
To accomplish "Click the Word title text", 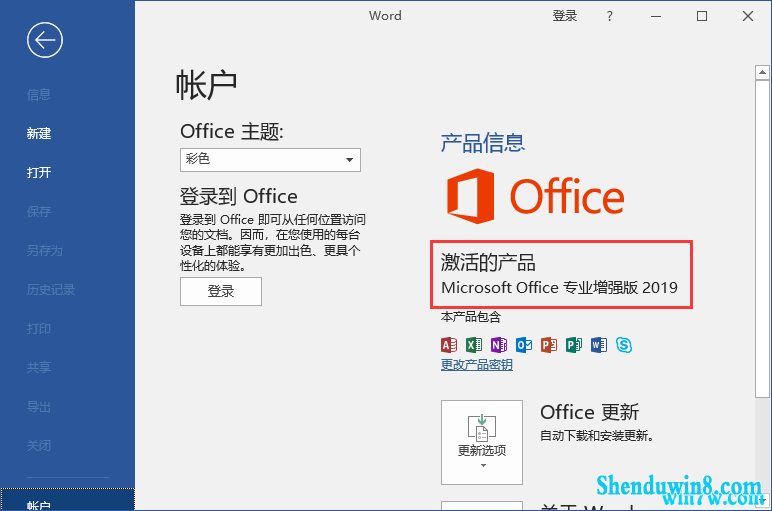I will click(385, 16).
